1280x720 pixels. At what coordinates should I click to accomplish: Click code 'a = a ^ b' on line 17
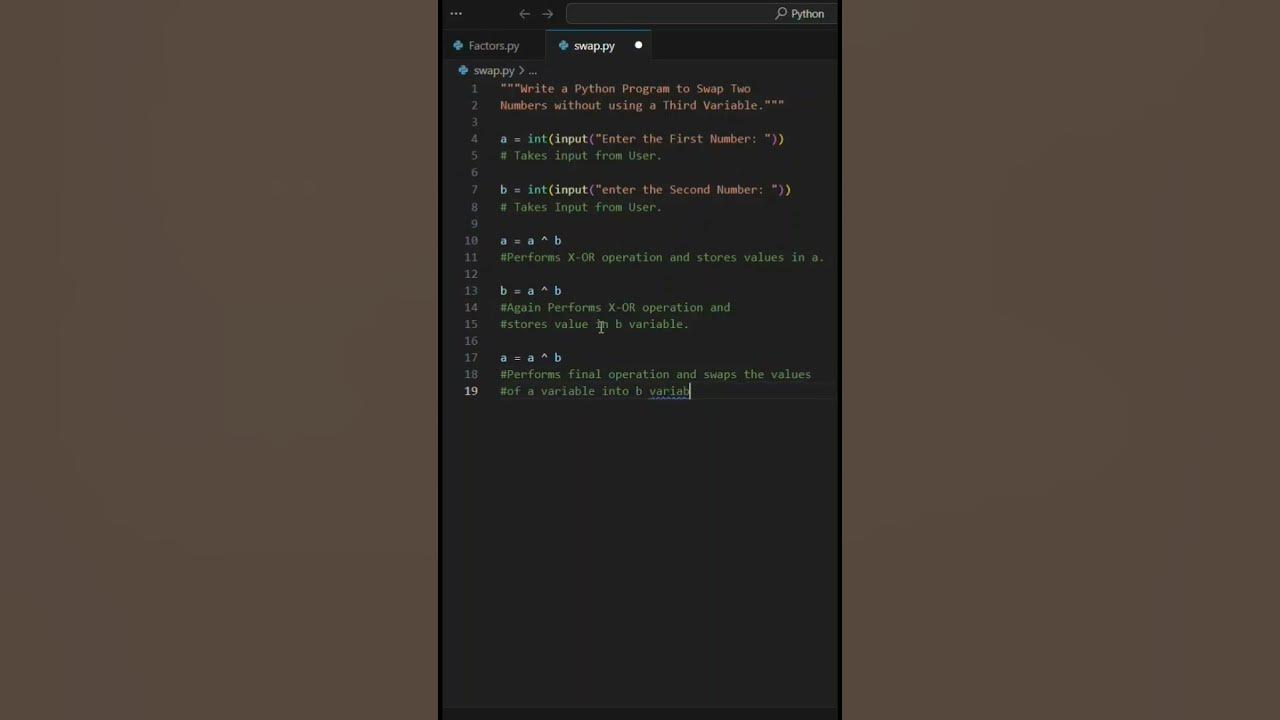tap(531, 358)
